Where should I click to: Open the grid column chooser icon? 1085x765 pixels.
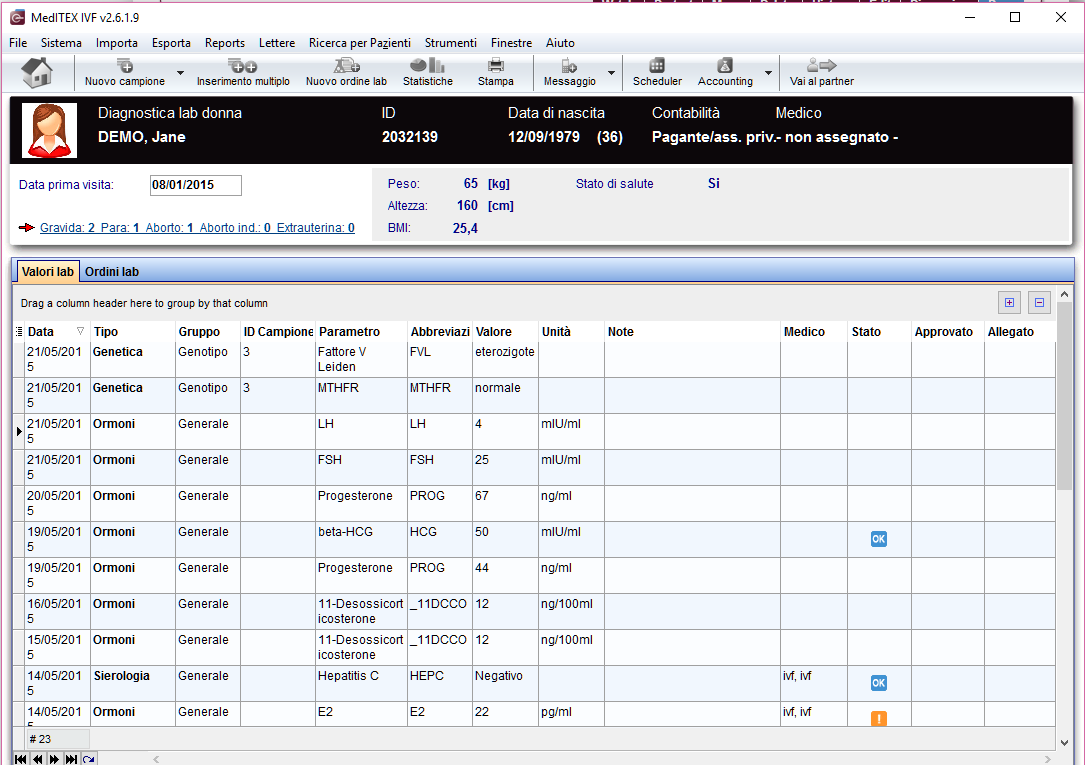[x=19, y=332]
